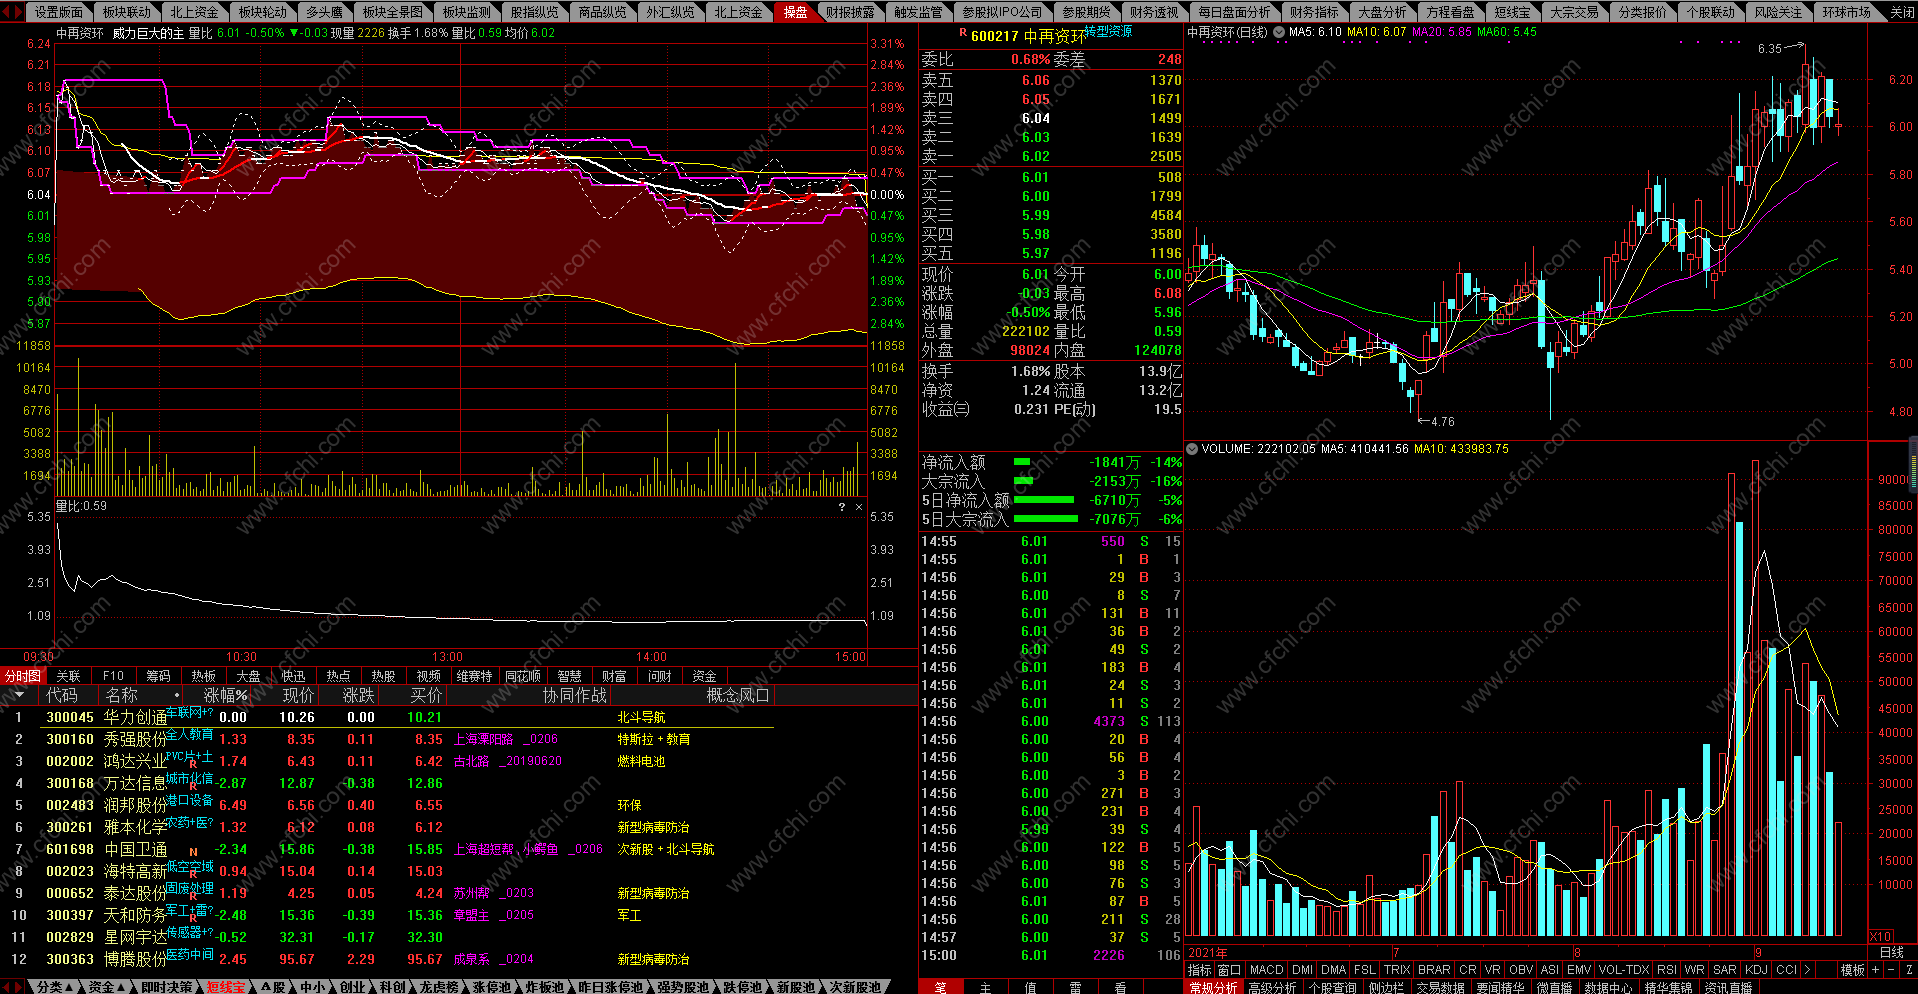This screenshot has height=994, width=1918.
Task: Switch to the 雷 tab under the tick list
Action: [x=1075, y=987]
